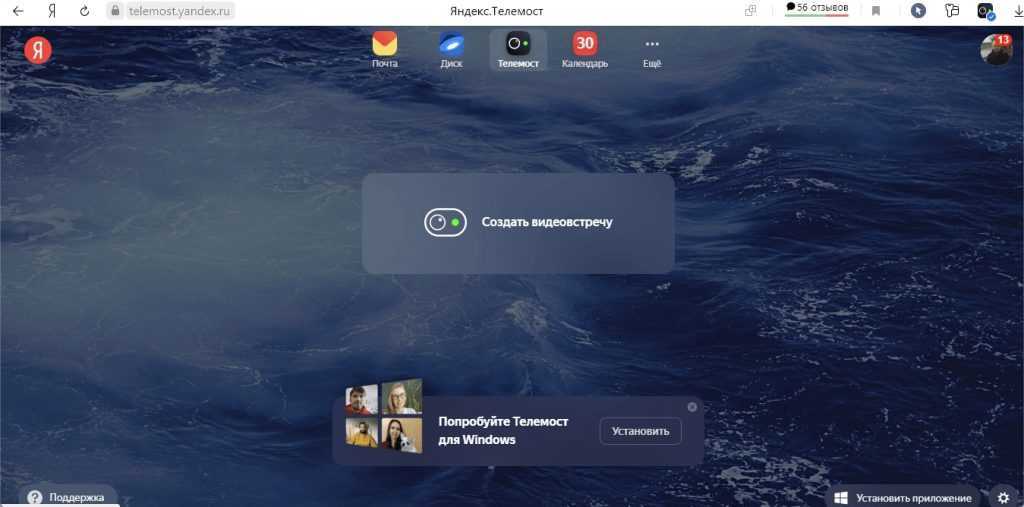
Task: Click the padlock icon in the address bar
Action: (x=114, y=11)
